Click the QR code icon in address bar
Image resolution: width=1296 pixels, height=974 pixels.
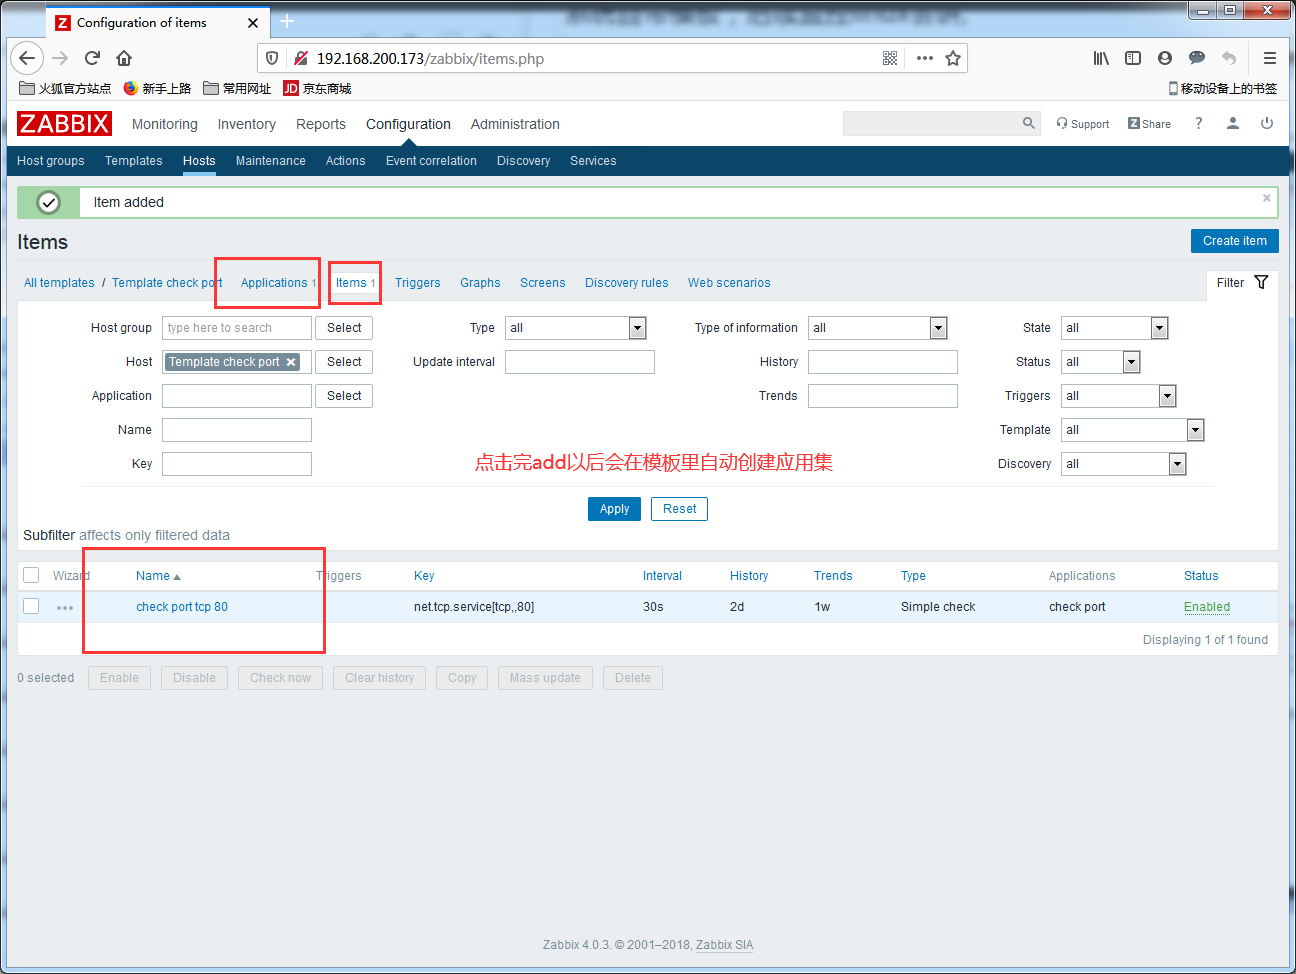[x=890, y=58]
